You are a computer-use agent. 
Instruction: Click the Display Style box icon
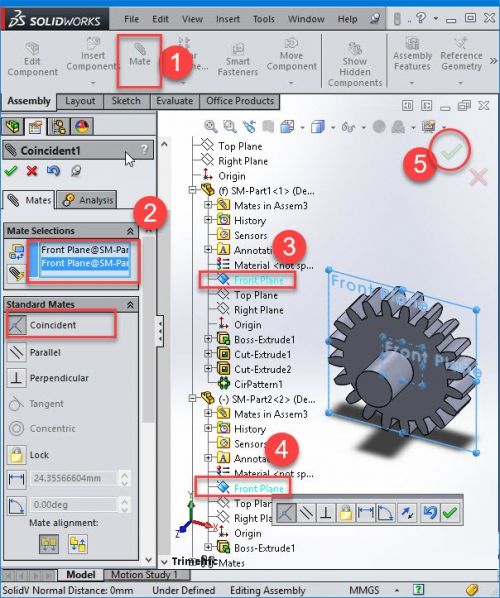tap(317, 126)
